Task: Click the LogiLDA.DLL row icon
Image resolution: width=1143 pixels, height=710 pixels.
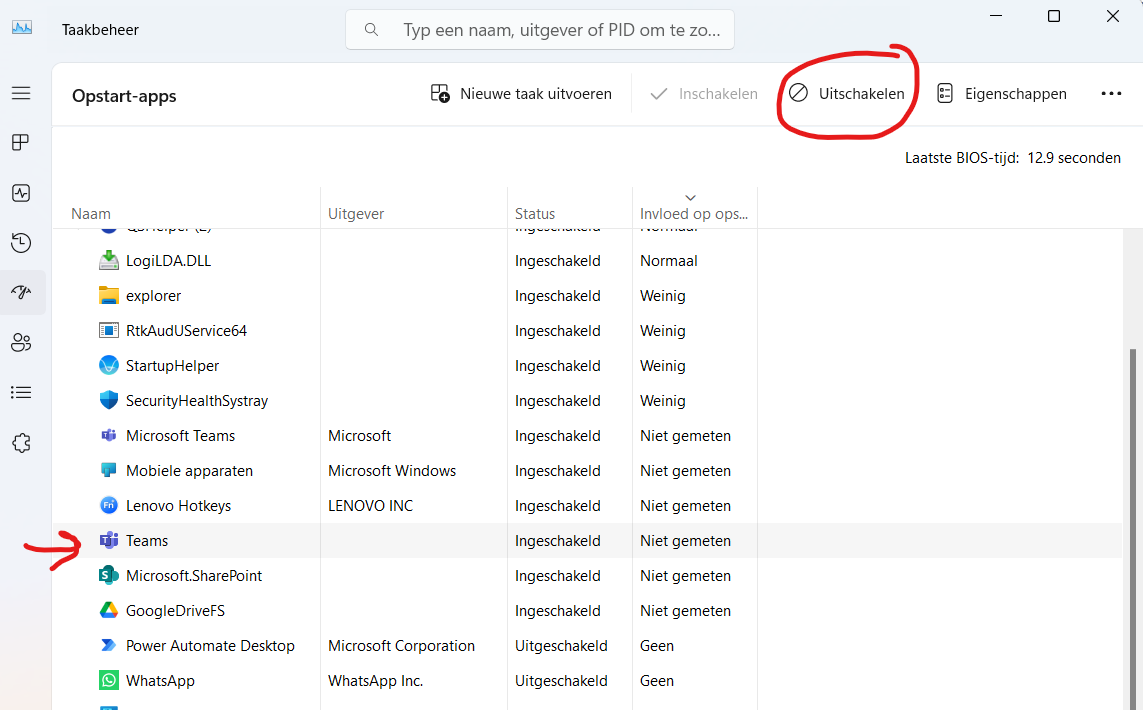Action: coord(109,260)
